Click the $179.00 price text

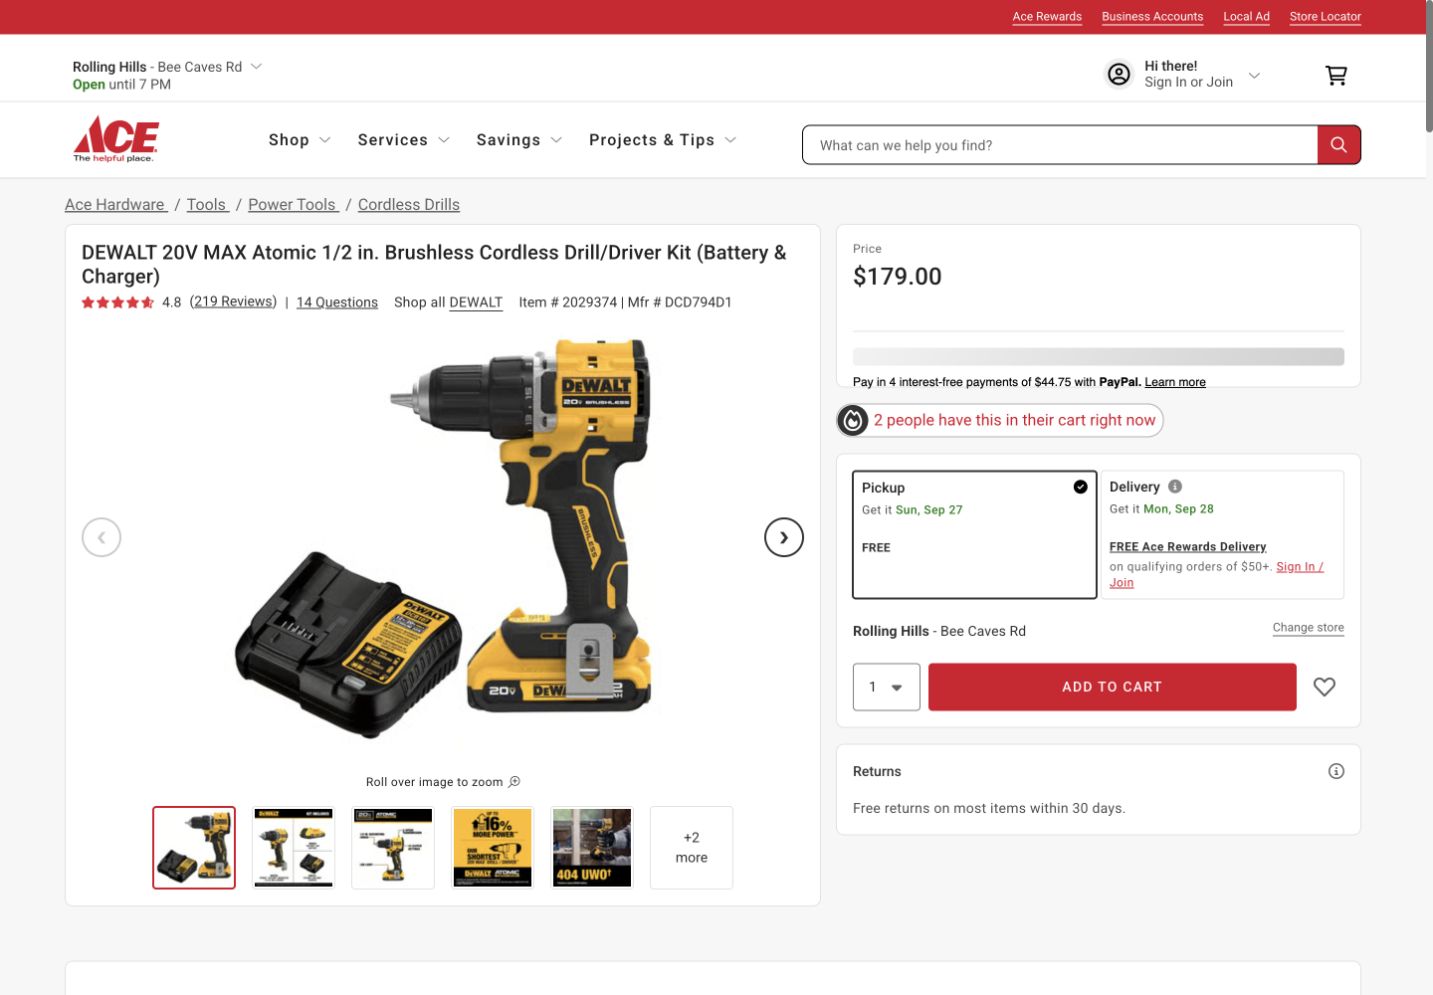897,277
